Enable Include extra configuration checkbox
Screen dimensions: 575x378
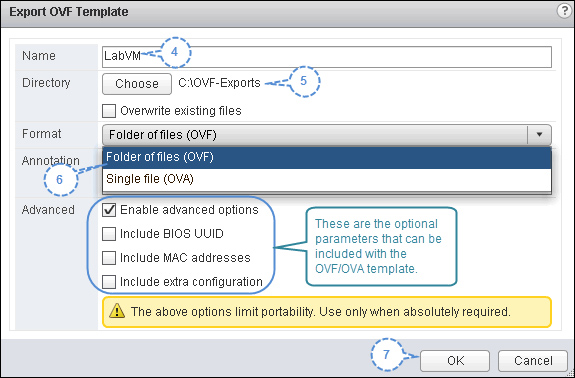pos(109,282)
